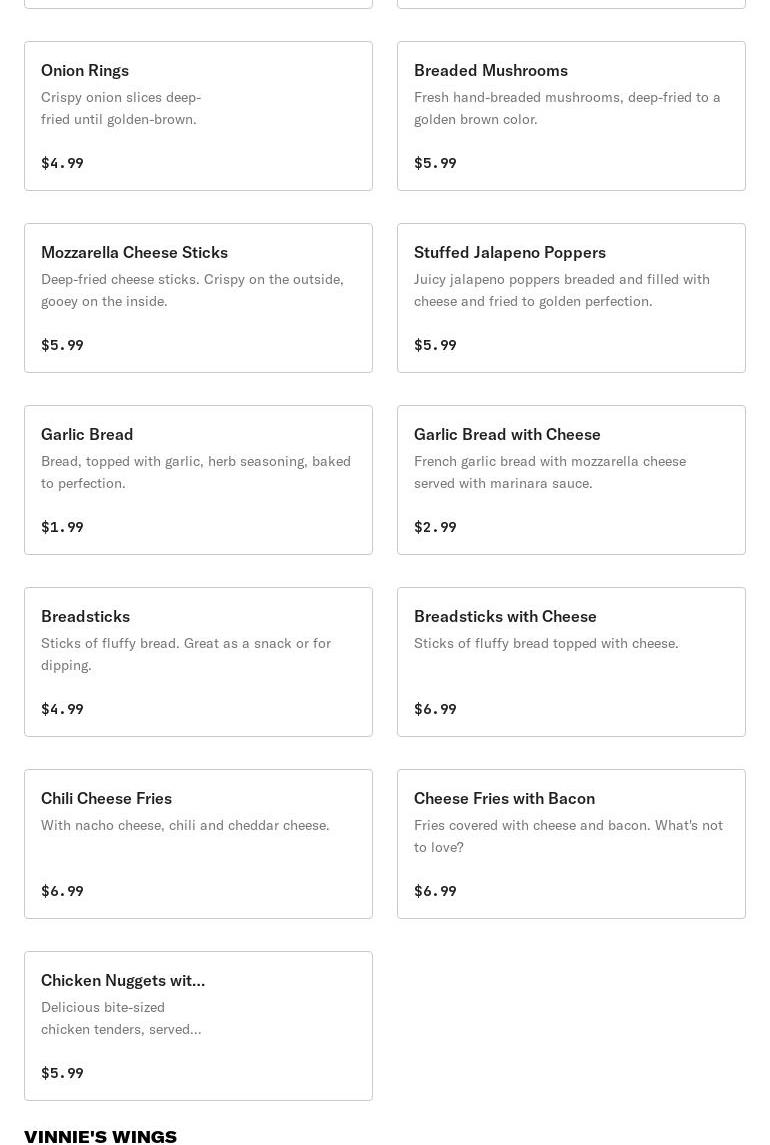This screenshot has width=770, height=1145.
Task: Click the $2.99 Garlic Bread with Cheese price
Action: click(x=435, y=527)
